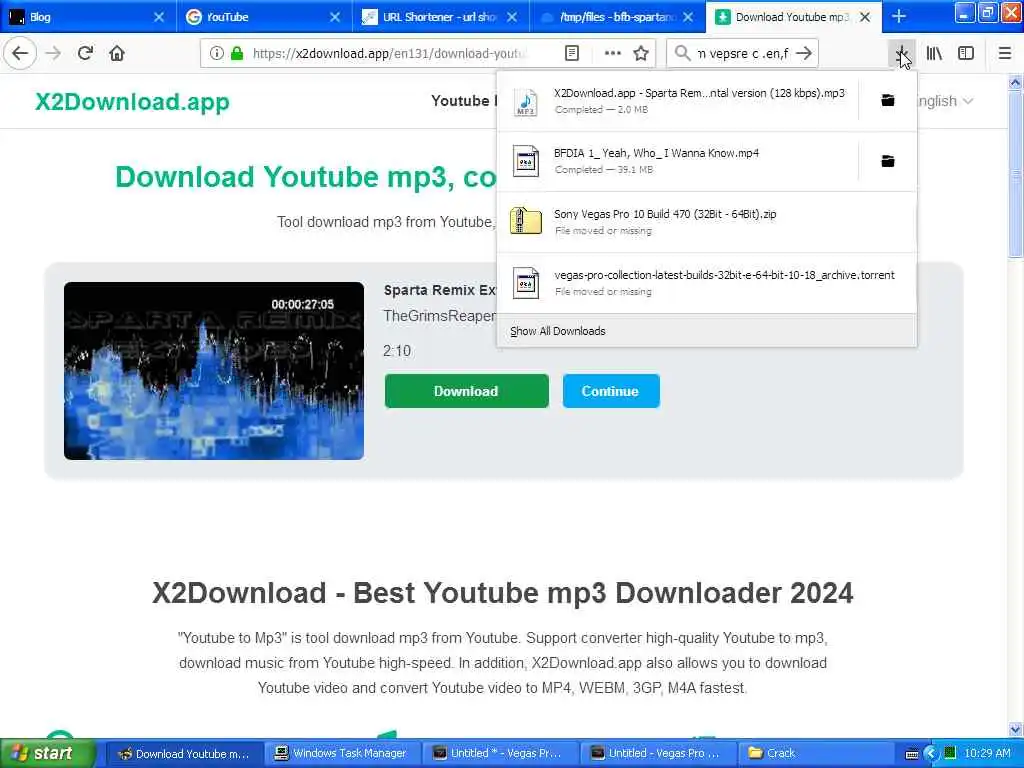
Task: Open the browser home page
Action: (117, 54)
